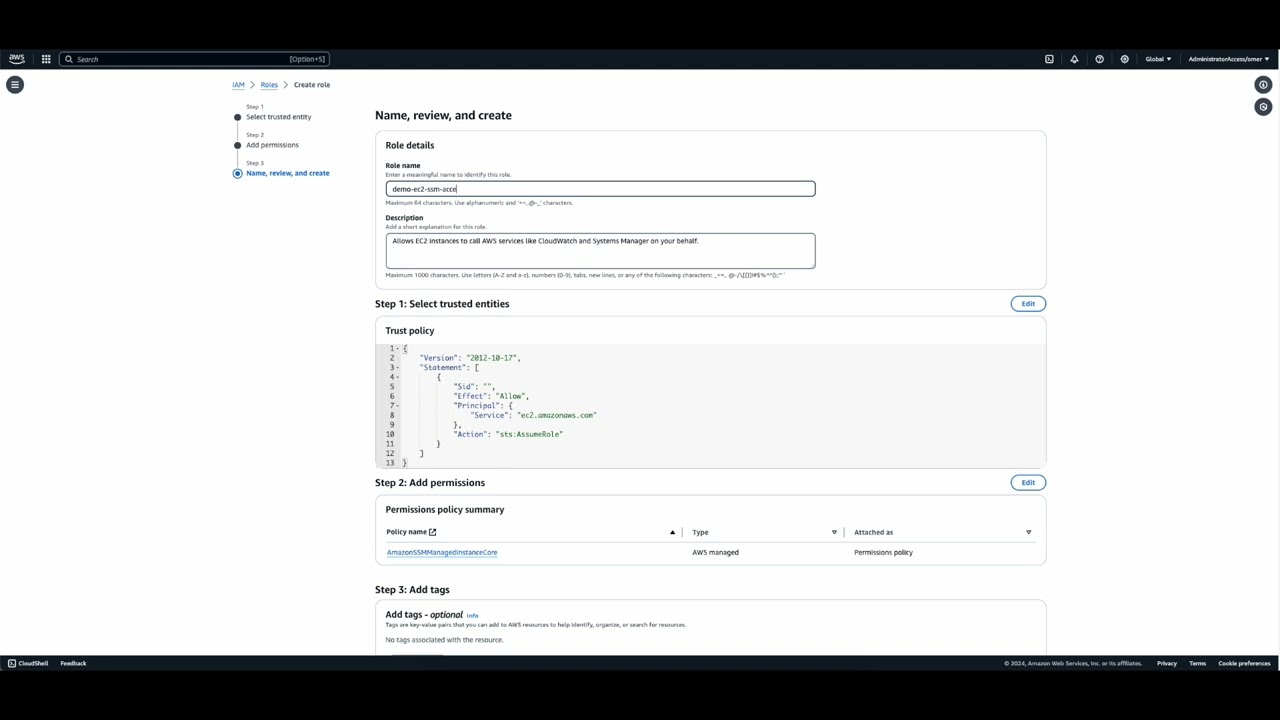Select Trust policy heading text
Viewport: 1280px width, 720px height.
410,331
